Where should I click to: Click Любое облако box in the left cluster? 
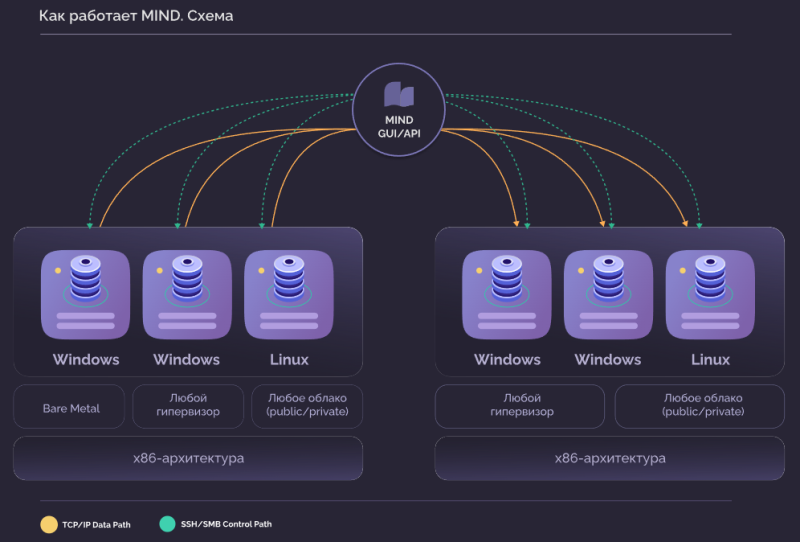(307, 406)
